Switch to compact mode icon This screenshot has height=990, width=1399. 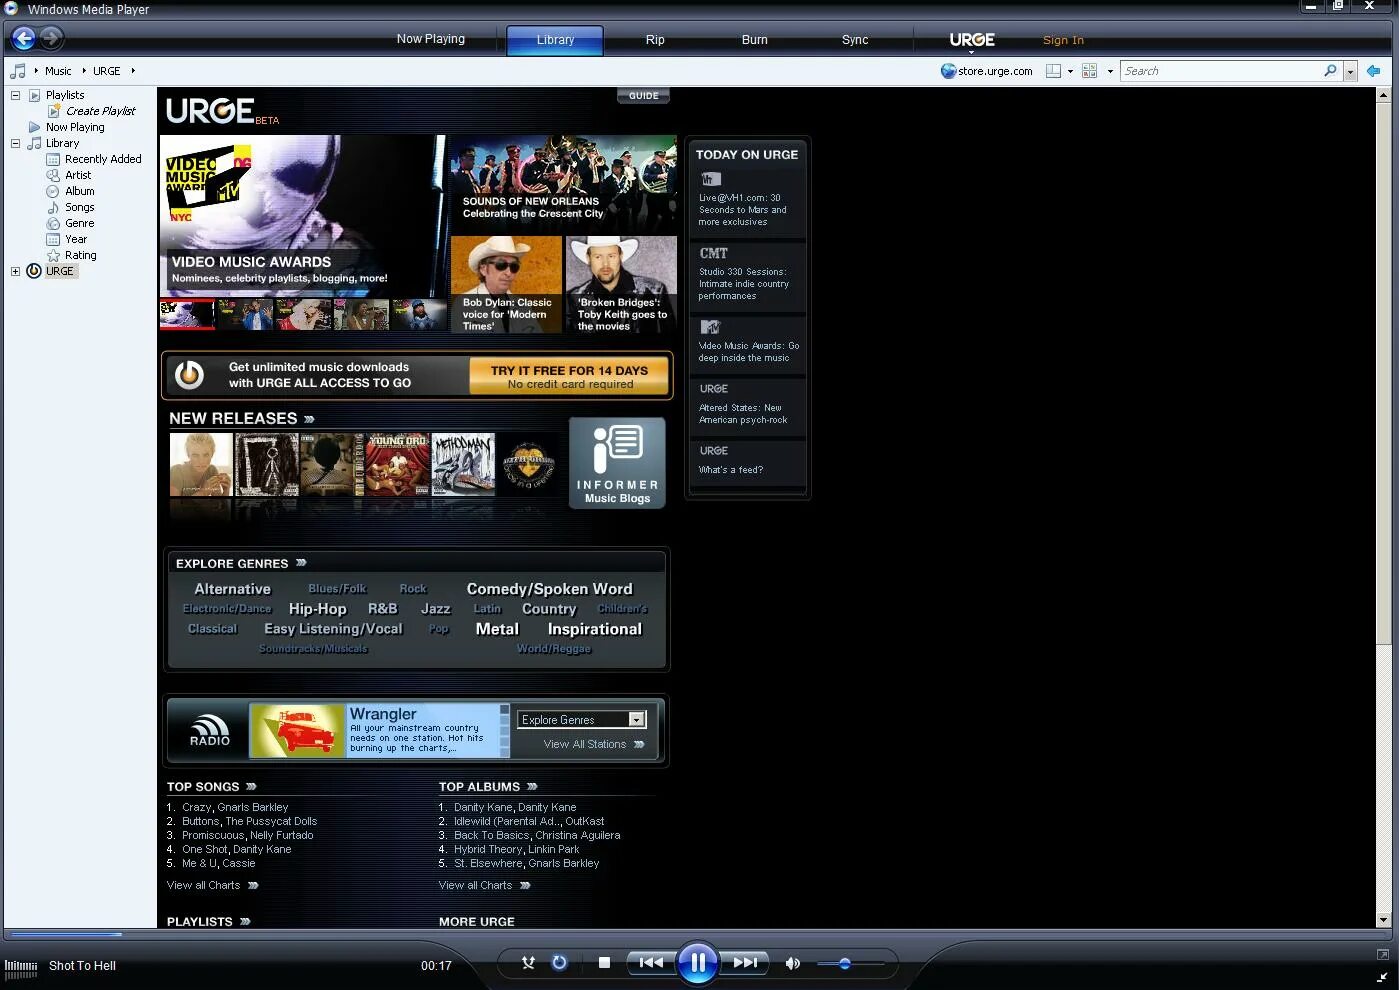(1382, 977)
